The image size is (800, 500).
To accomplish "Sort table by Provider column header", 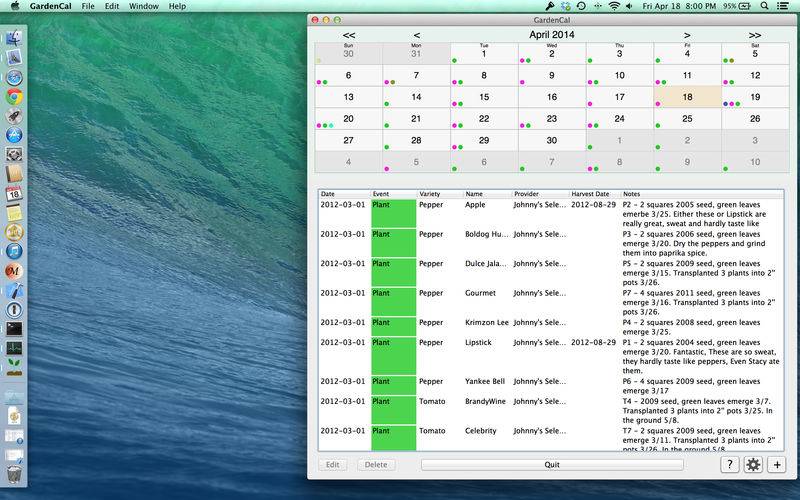I will (x=540, y=194).
